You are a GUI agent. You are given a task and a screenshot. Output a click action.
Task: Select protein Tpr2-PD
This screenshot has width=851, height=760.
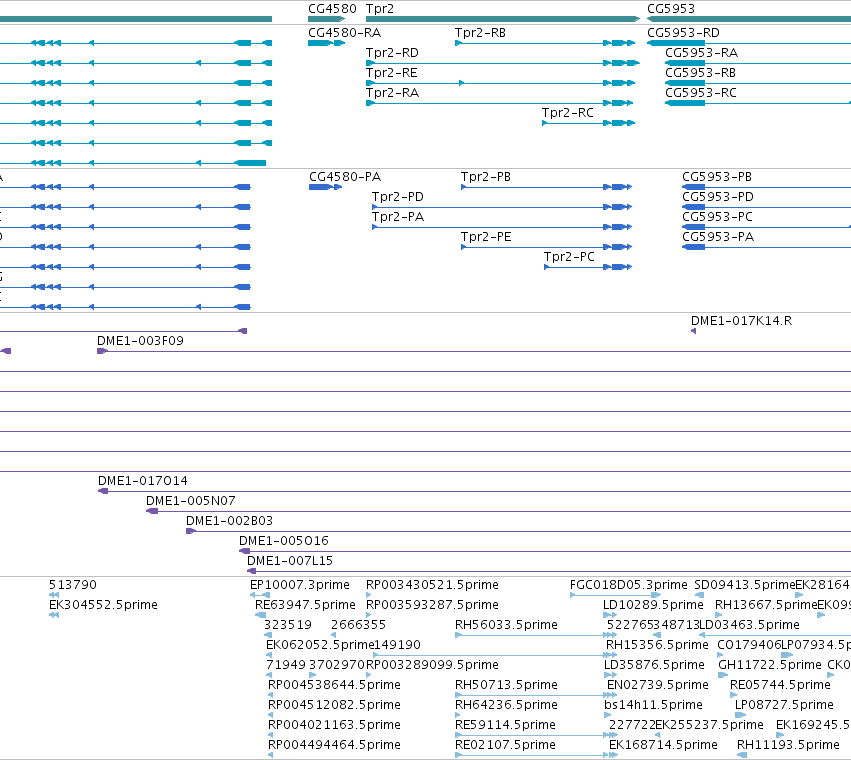[398, 197]
